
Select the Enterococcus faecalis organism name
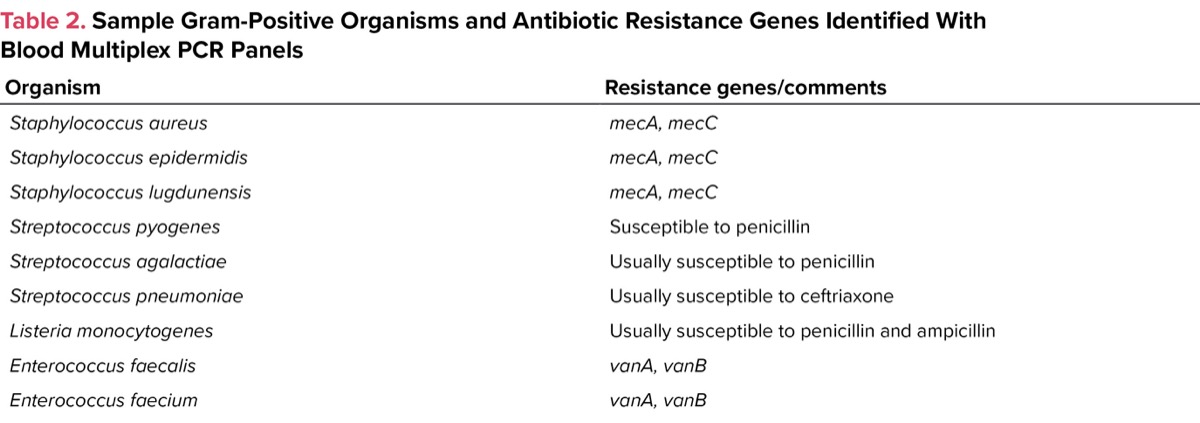[102, 365]
